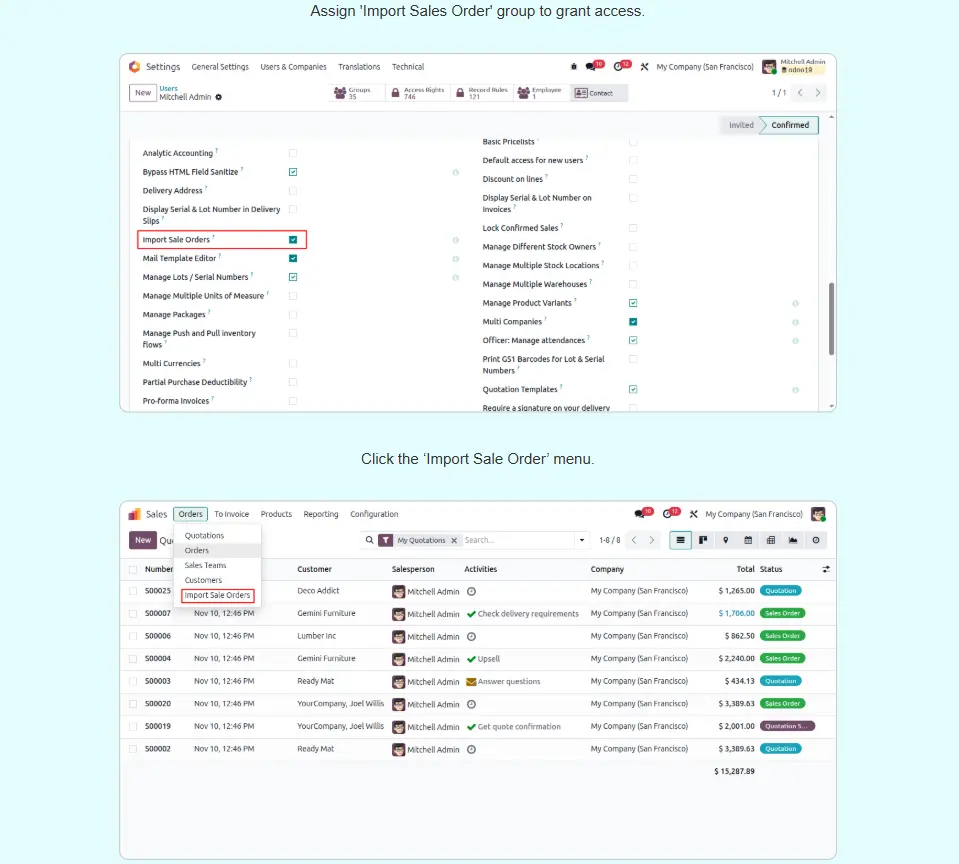The width and height of the screenshot is (959, 864).
Task: Switch to Calendar view in Sales
Action: [748, 540]
